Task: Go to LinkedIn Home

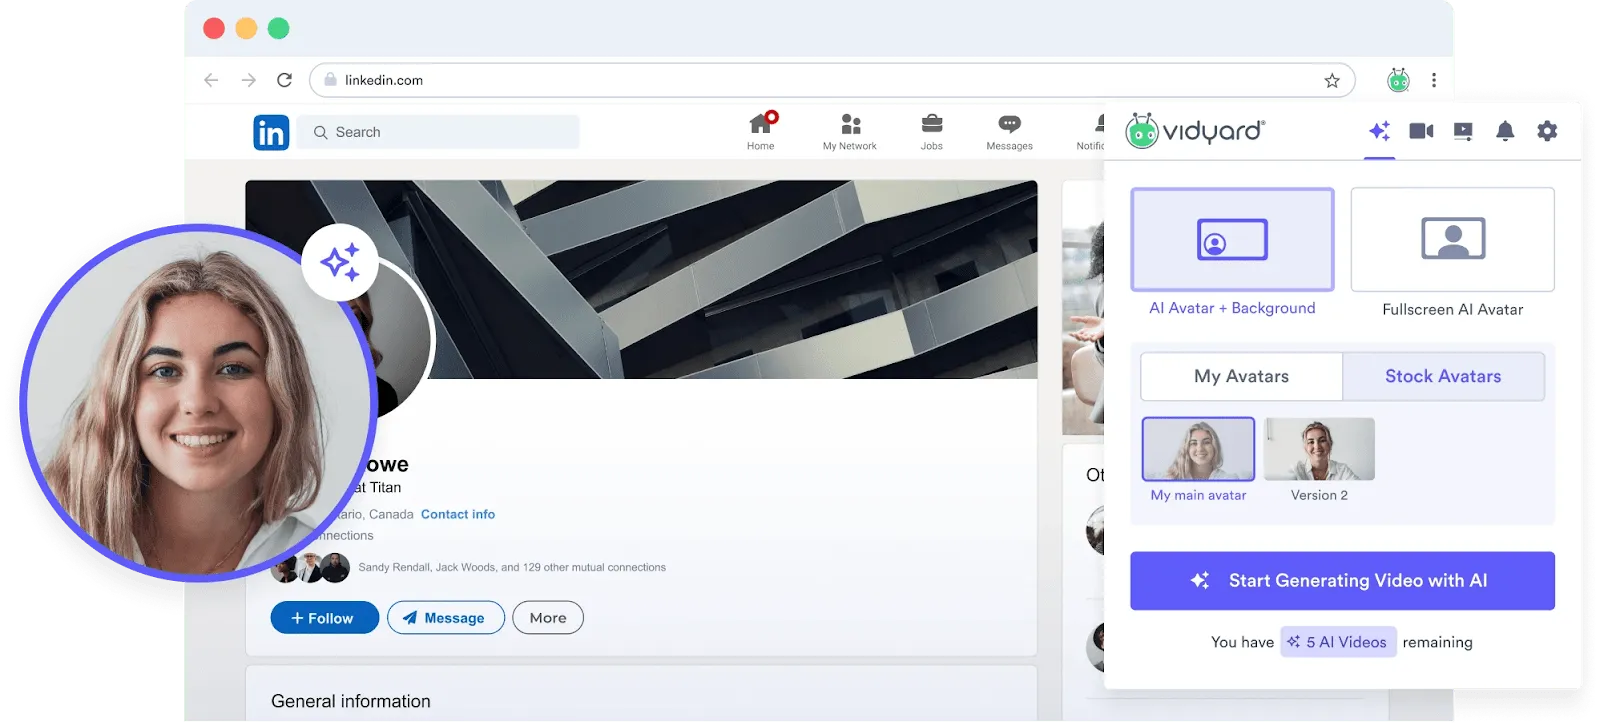Action: (x=761, y=132)
